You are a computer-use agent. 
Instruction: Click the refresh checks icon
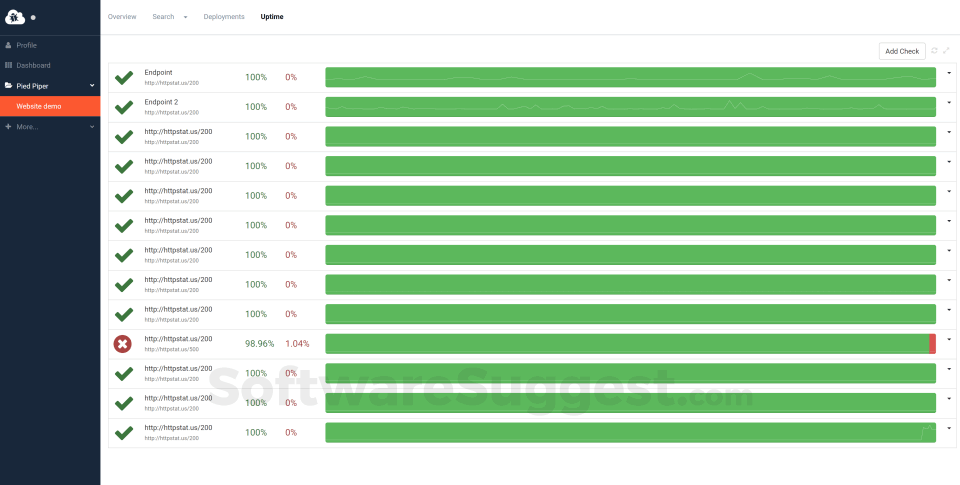[934, 50]
